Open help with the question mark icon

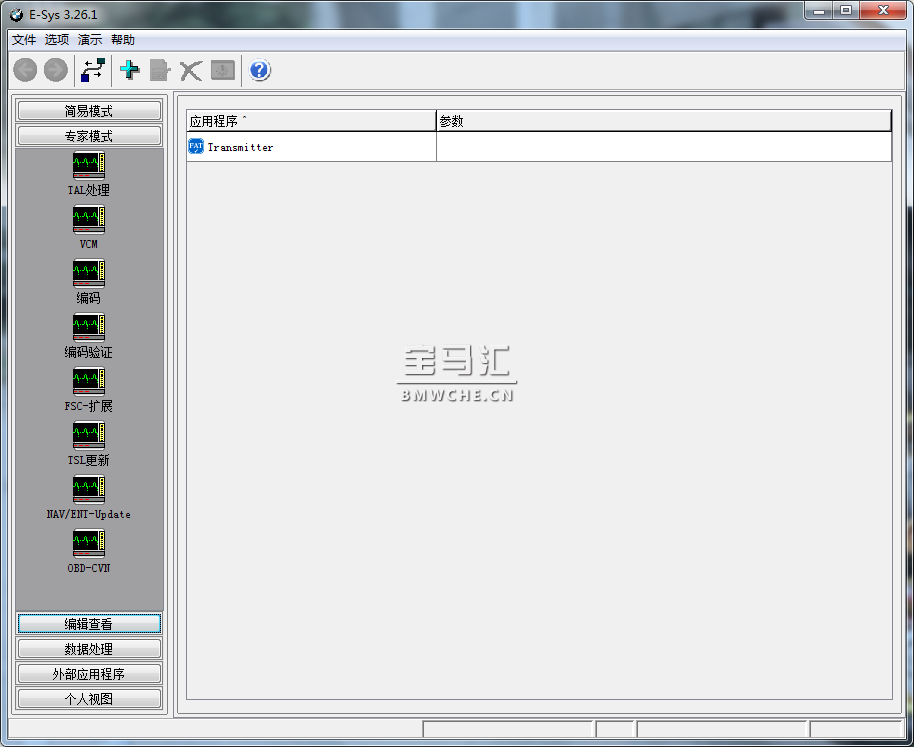[259, 71]
